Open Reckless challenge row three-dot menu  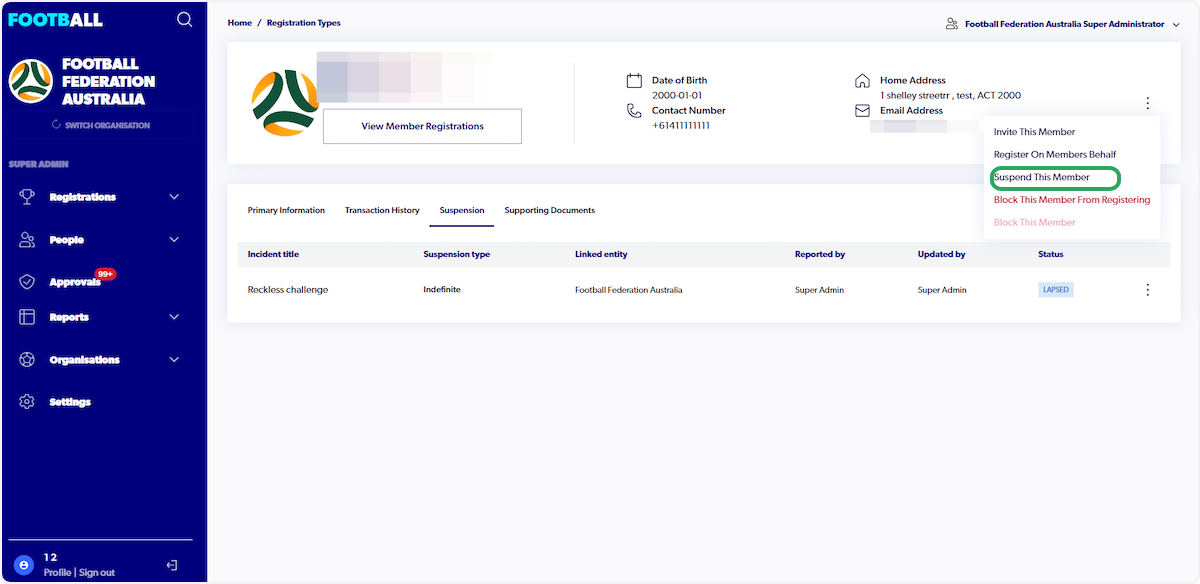(x=1148, y=290)
